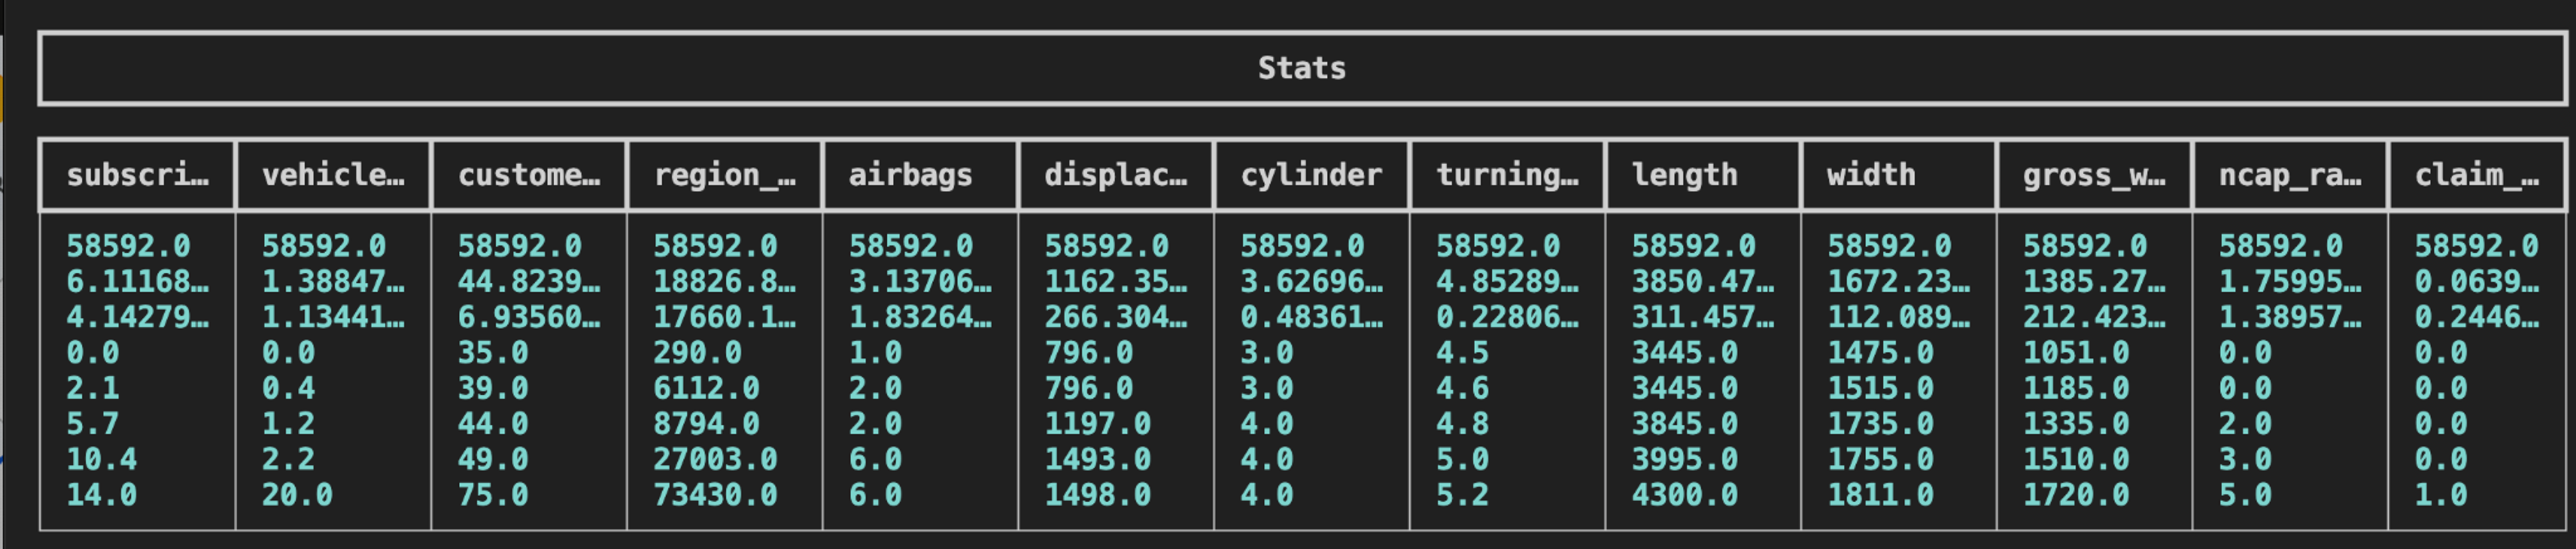Click the 6112.0 value
This screenshot has width=2576, height=549.
coord(707,388)
